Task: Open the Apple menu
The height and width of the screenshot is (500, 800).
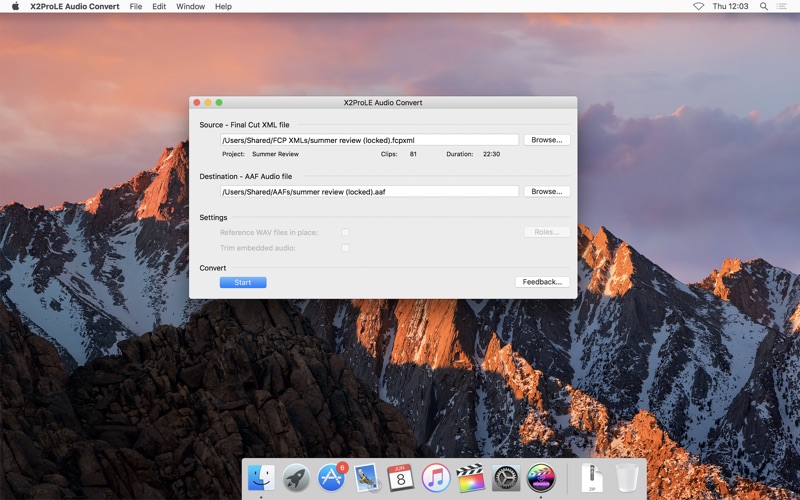Action: [x=15, y=6]
